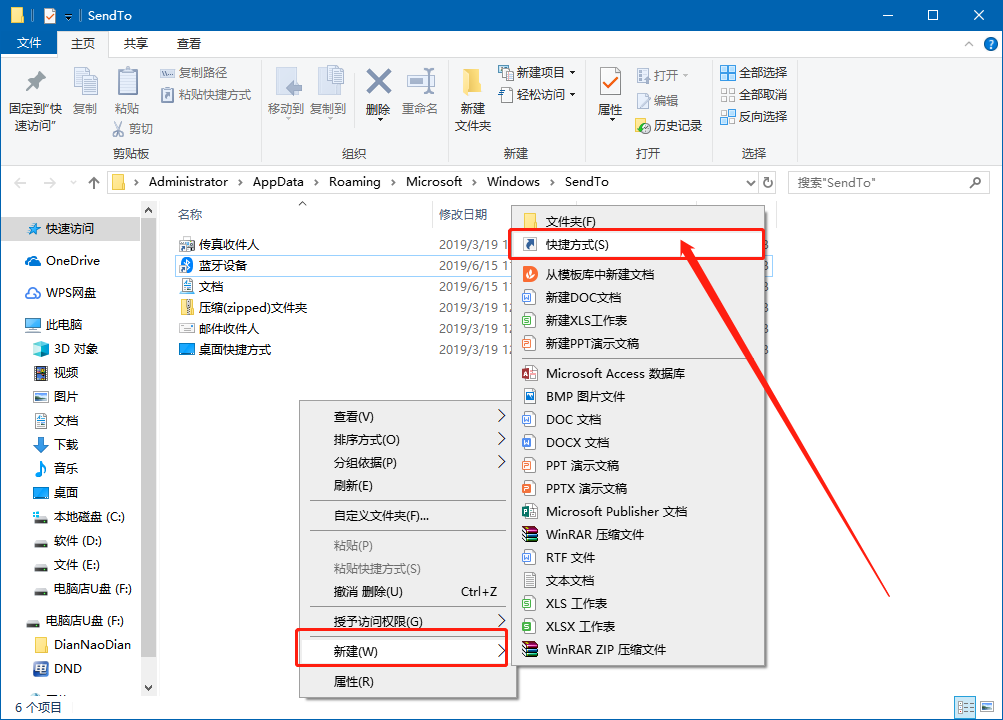This screenshot has height=720, width=1003.
Task: Open the Open button dropdown in ribbon
Action: pos(686,75)
